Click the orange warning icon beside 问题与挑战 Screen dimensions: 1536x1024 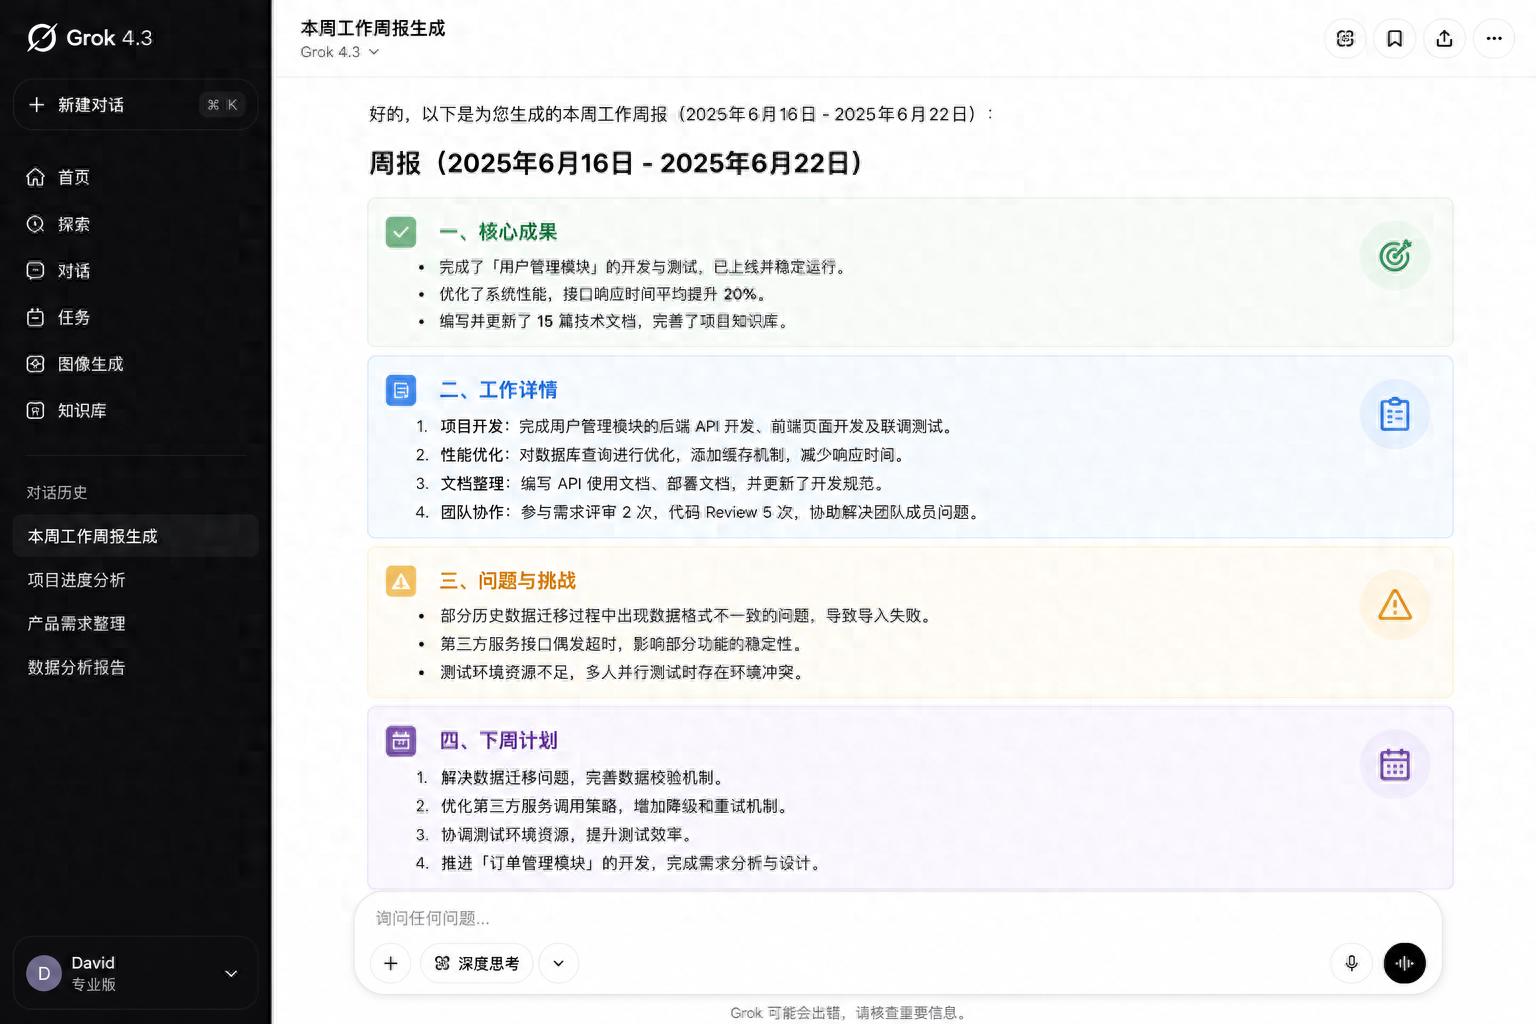coord(401,581)
